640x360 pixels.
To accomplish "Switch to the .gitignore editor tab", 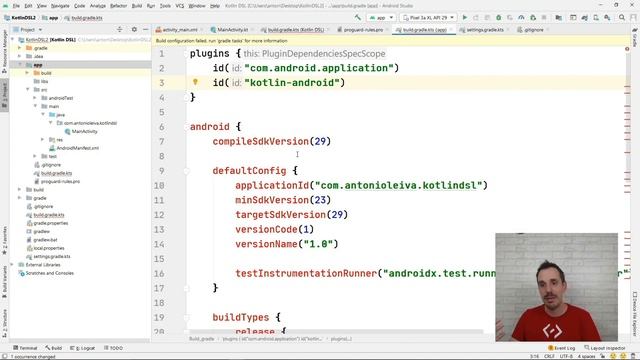I will click(x=533, y=30).
